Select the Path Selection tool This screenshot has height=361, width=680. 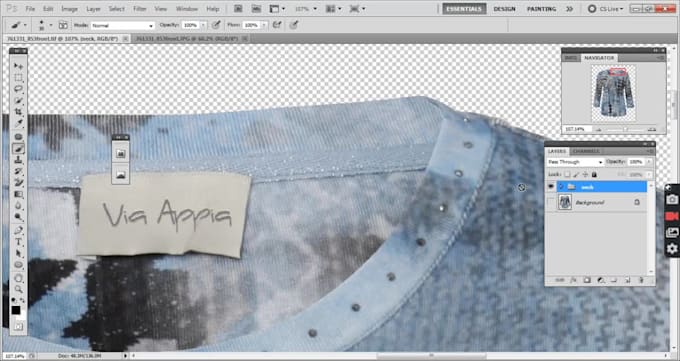pyautogui.click(x=18, y=253)
